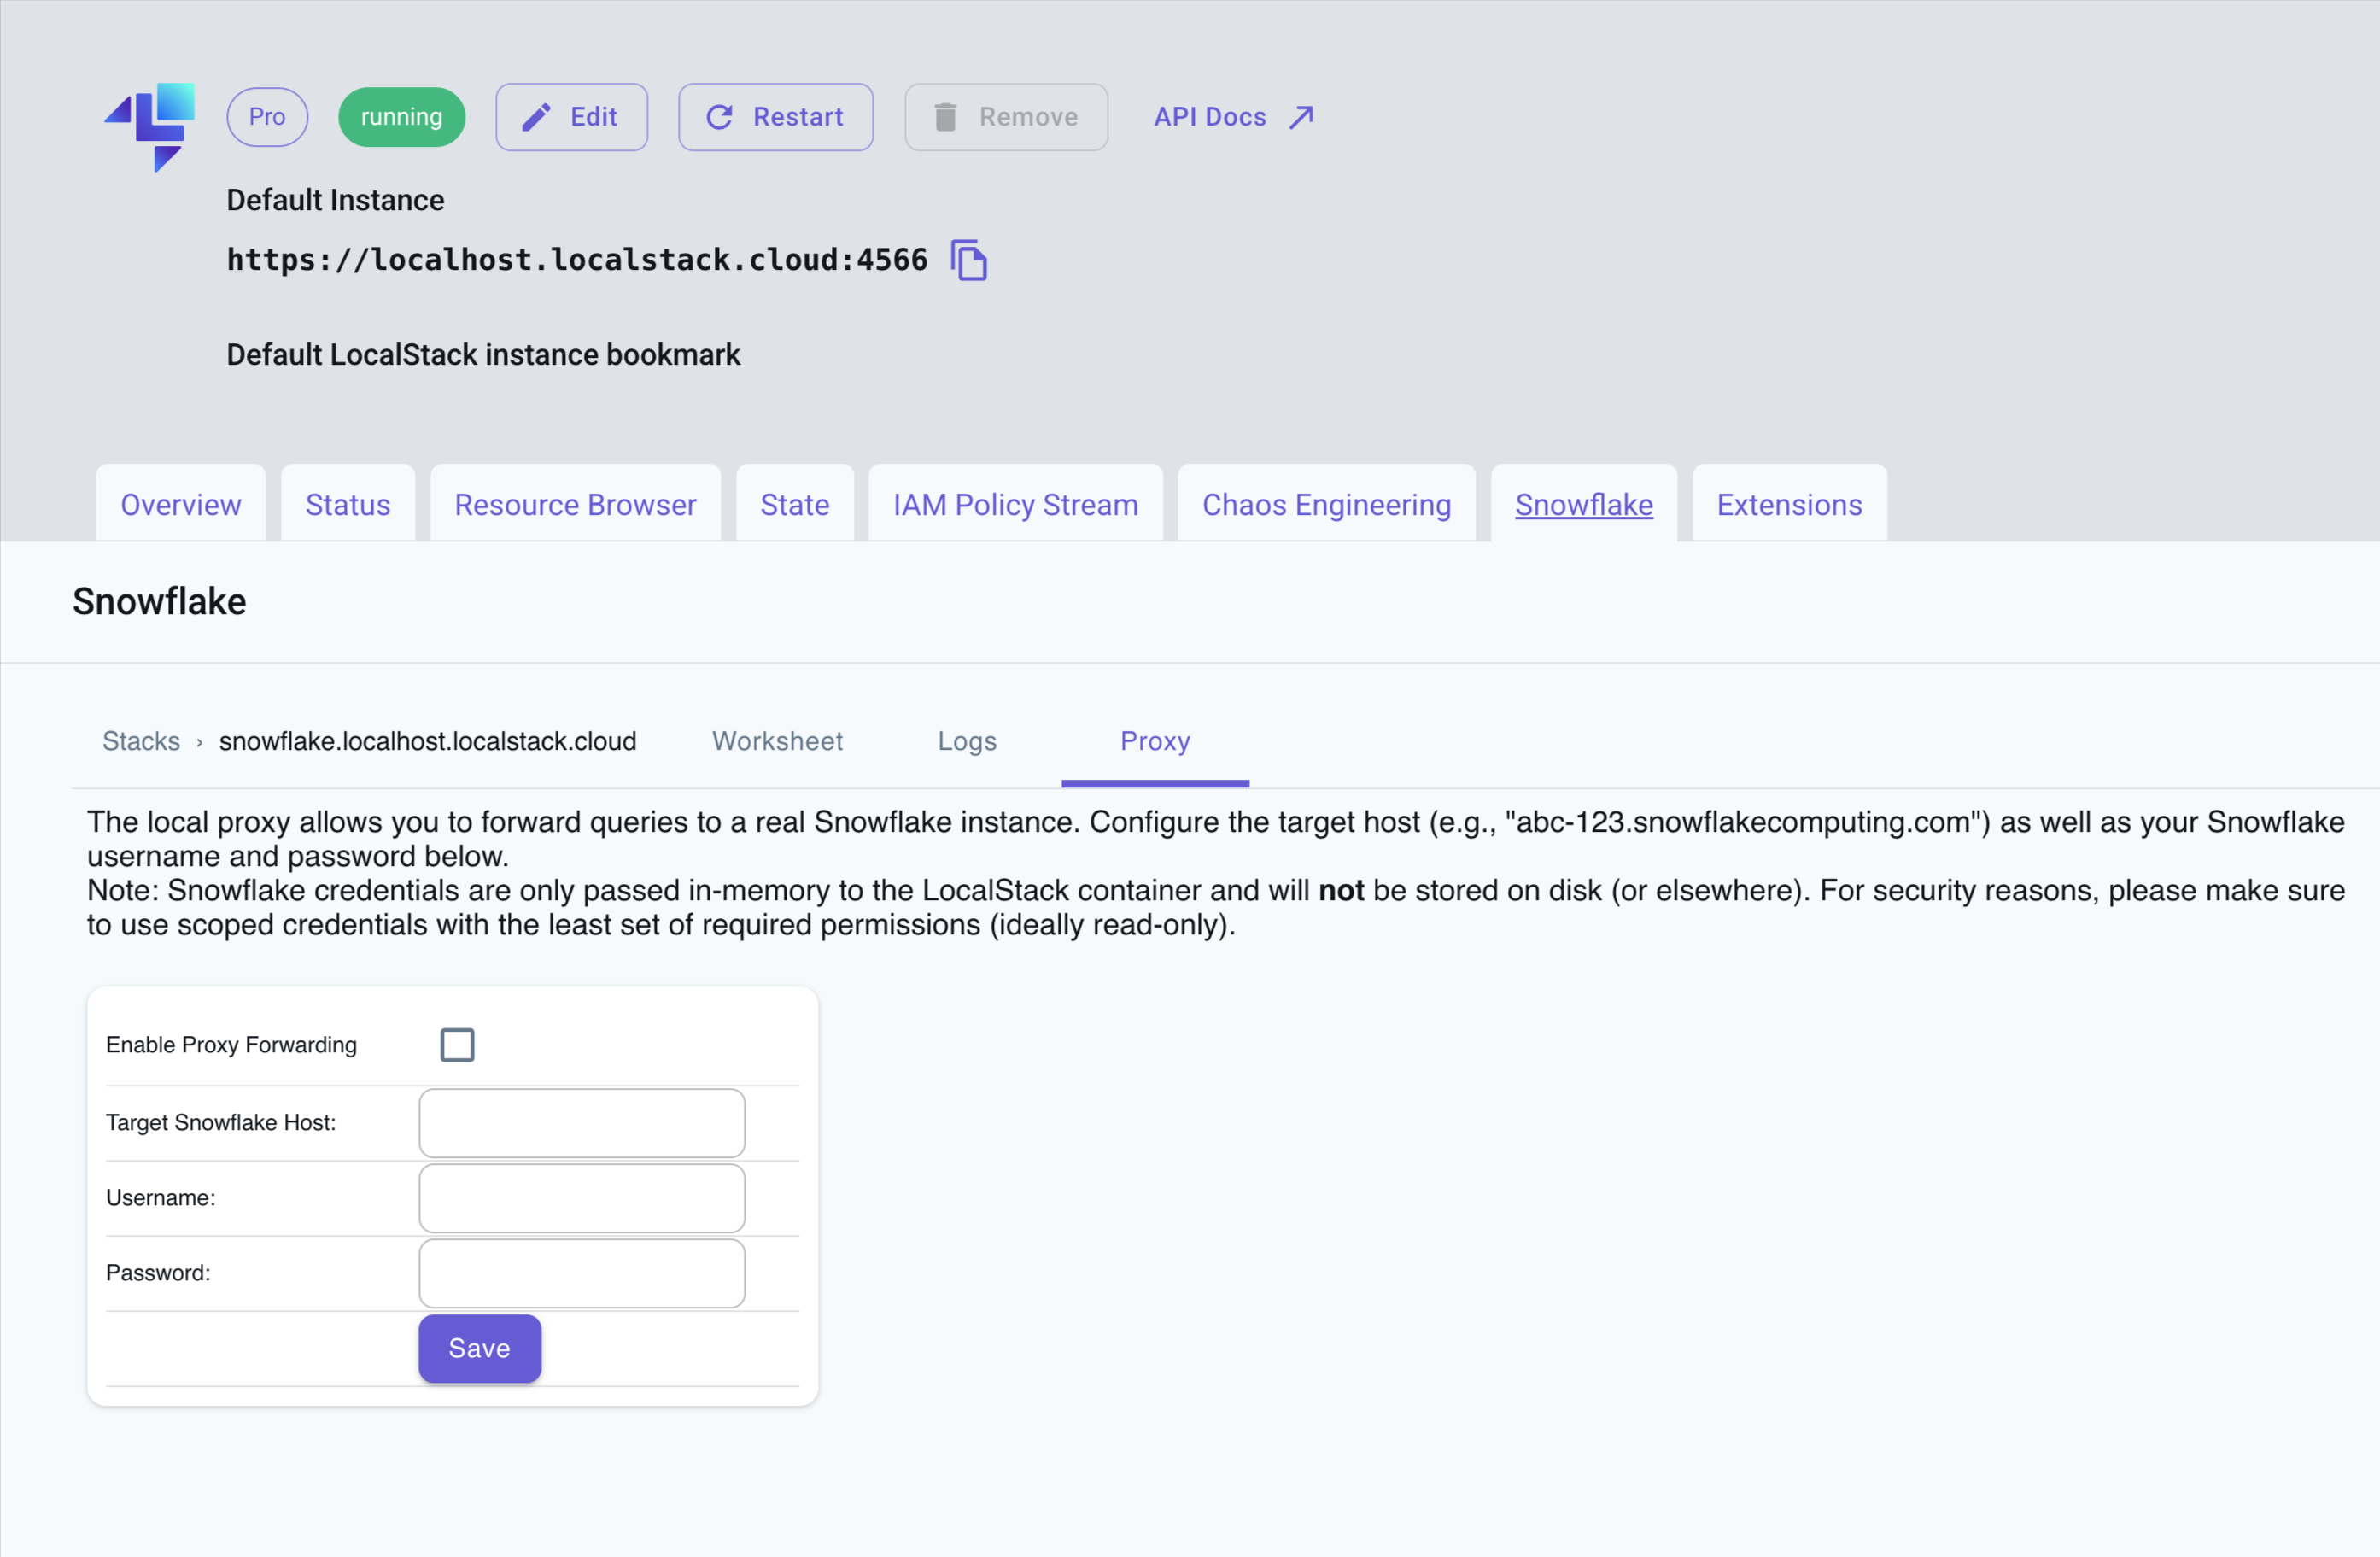
Task: Open the Logs sub-tab
Action: click(967, 741)
